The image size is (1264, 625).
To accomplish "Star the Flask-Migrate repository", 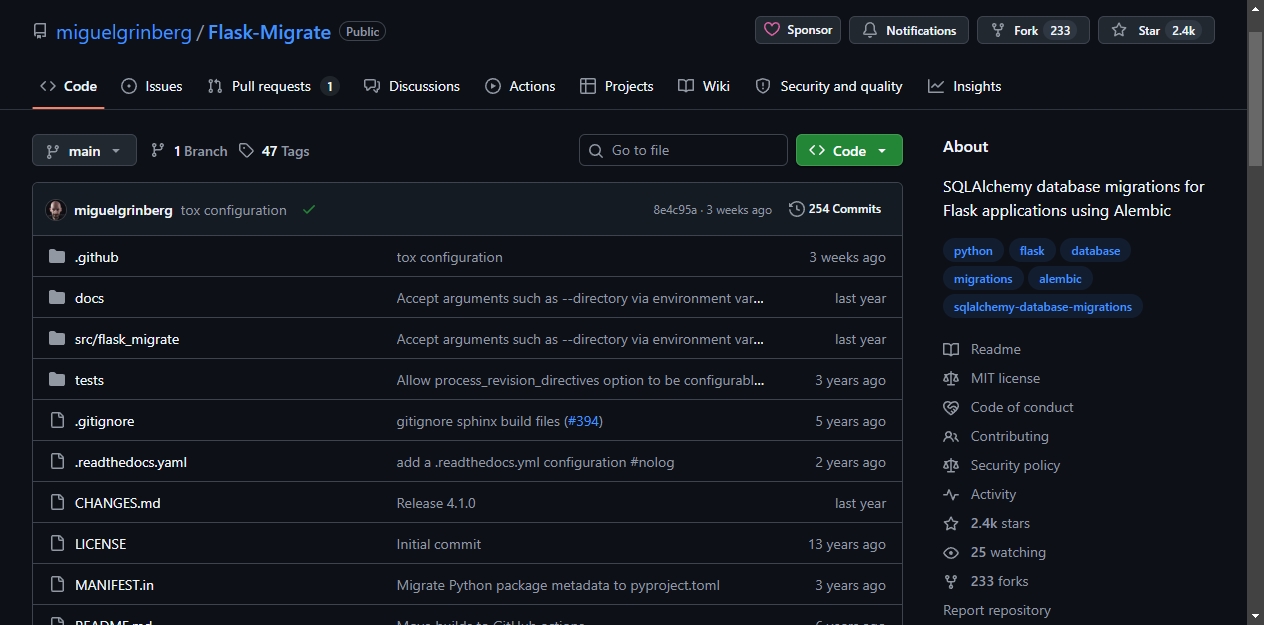I will [x=1156, y=30].
